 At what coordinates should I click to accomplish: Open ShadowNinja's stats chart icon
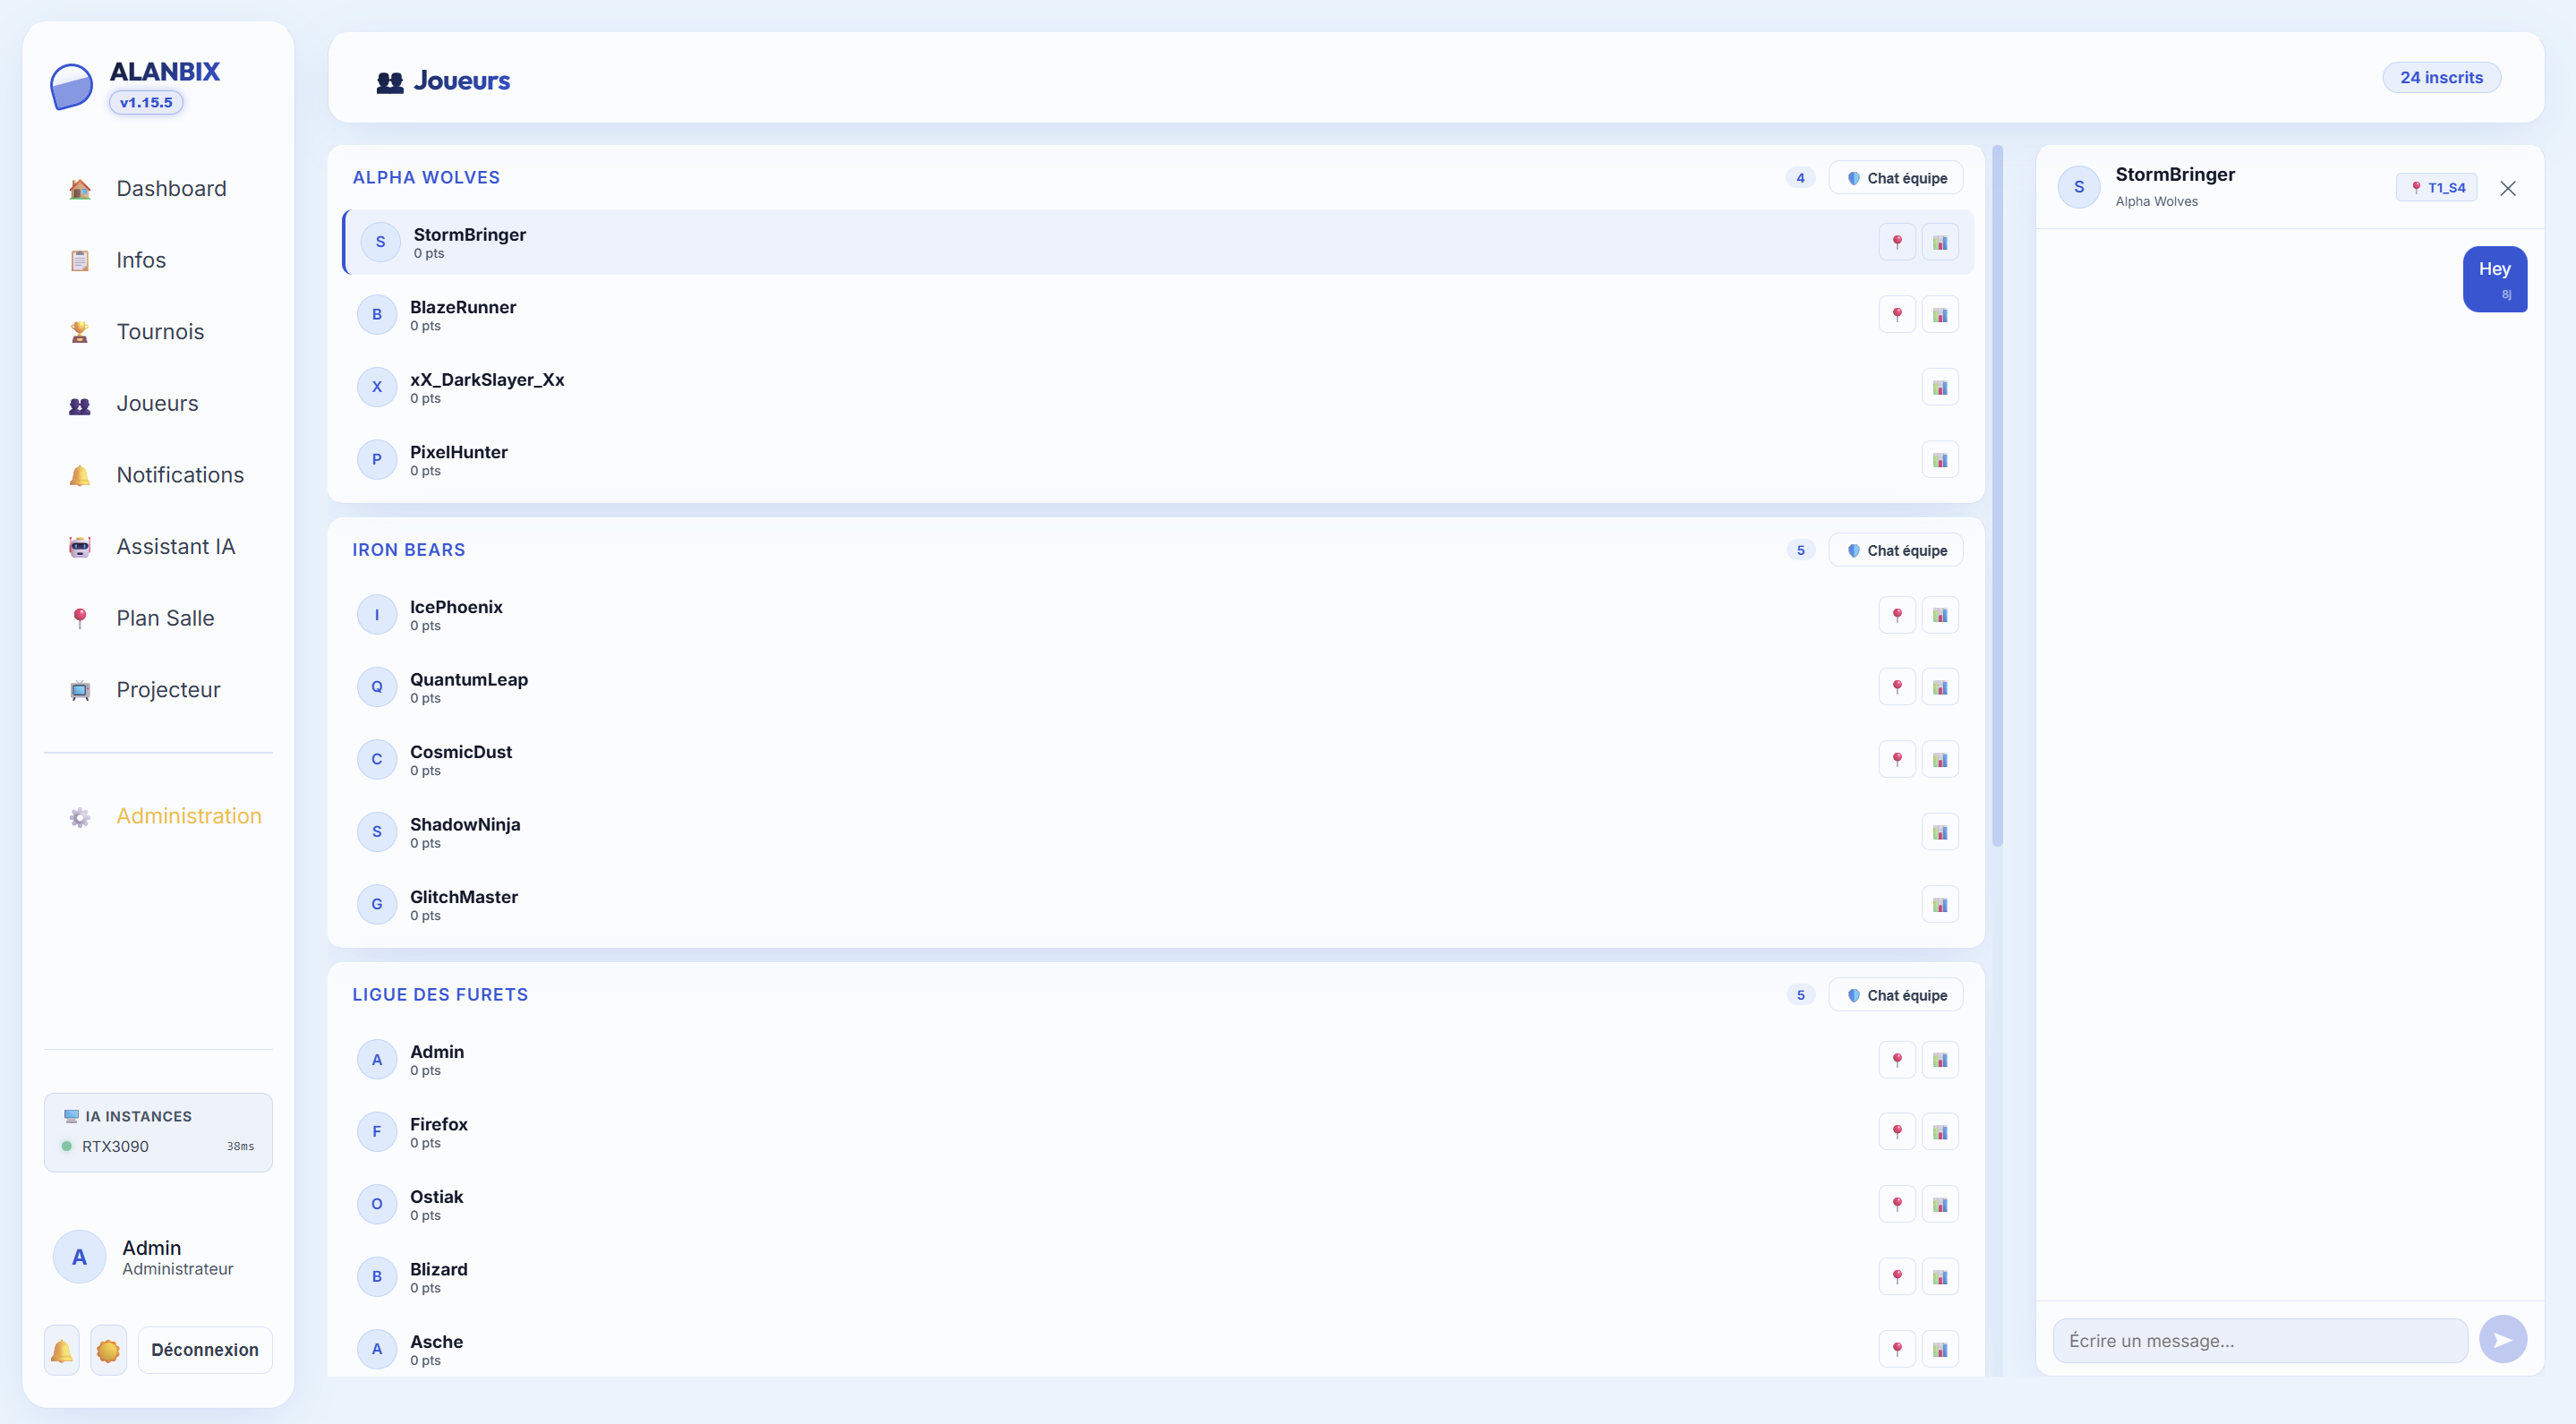pos(1940,832)
